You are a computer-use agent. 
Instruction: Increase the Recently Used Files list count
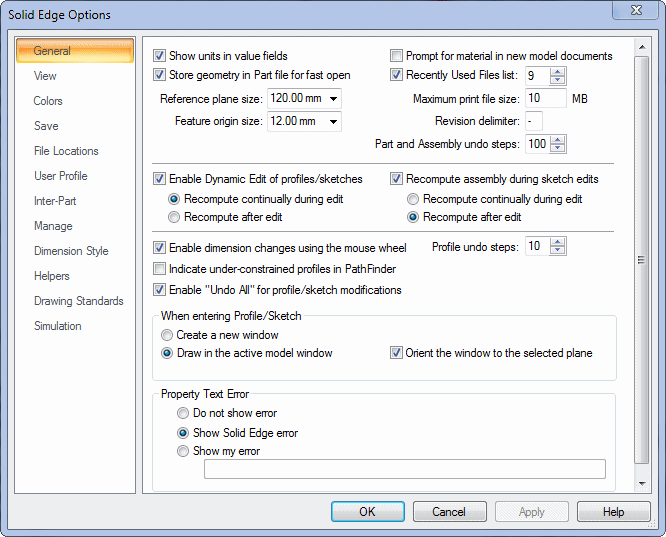coord(558,71)
